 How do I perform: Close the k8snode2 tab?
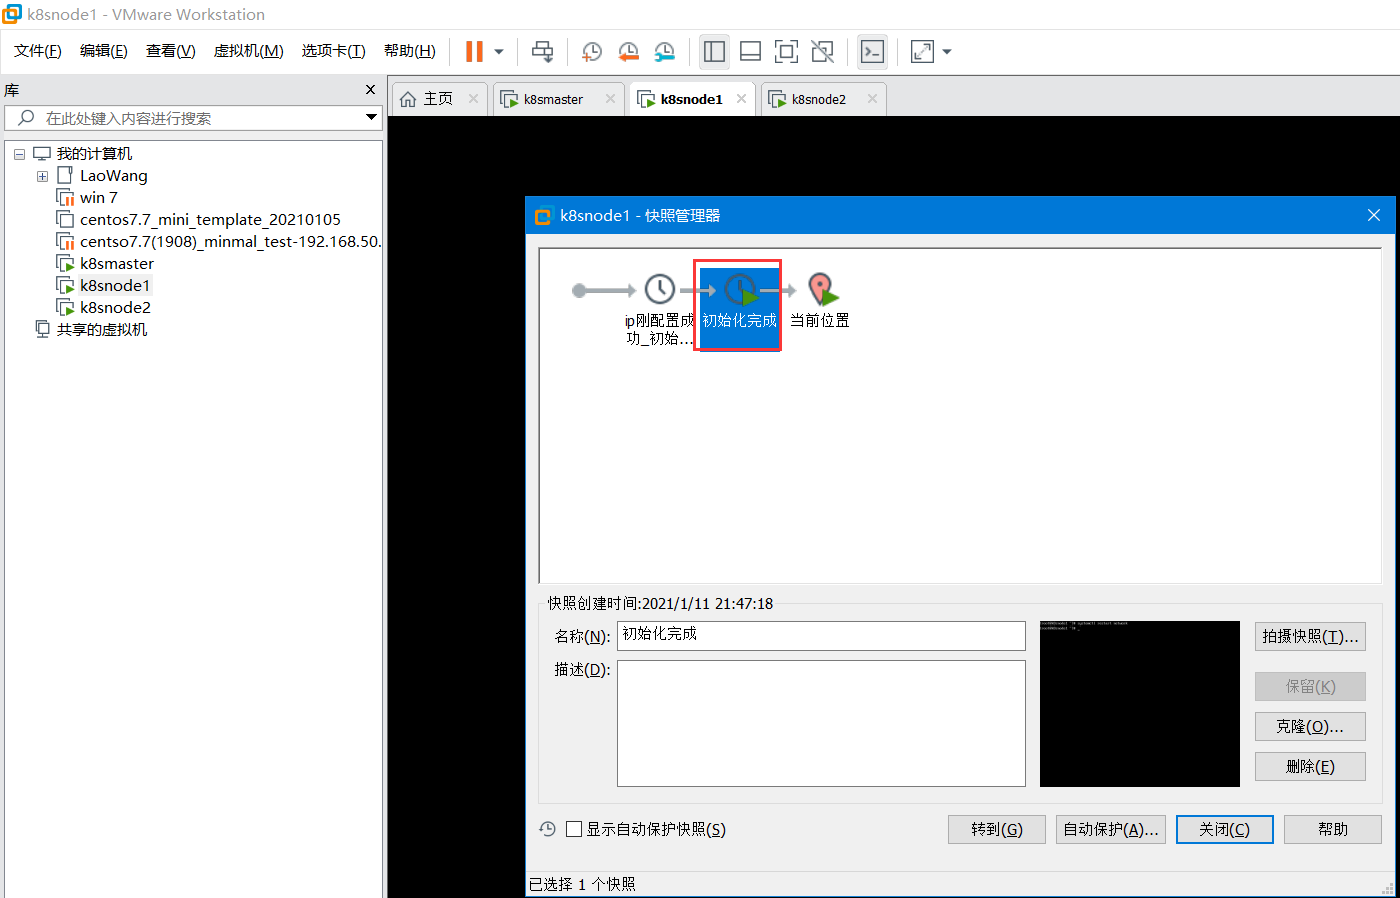click(x=872, y=99)
